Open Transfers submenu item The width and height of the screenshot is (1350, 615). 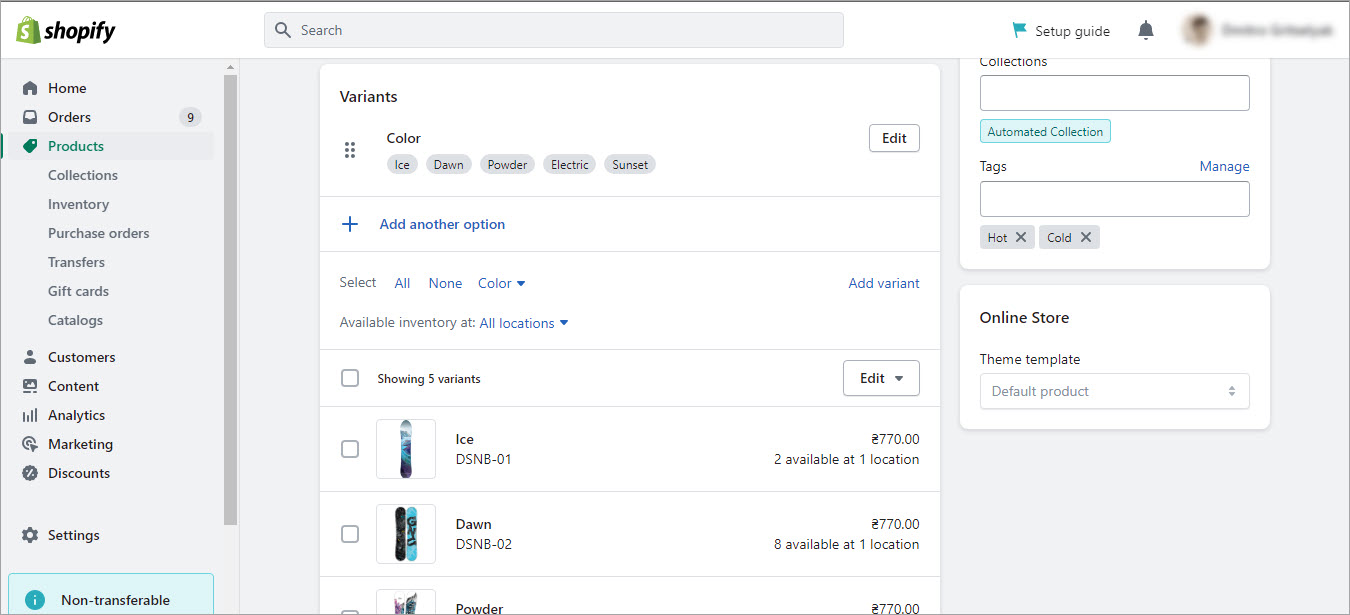pos(76,262)
